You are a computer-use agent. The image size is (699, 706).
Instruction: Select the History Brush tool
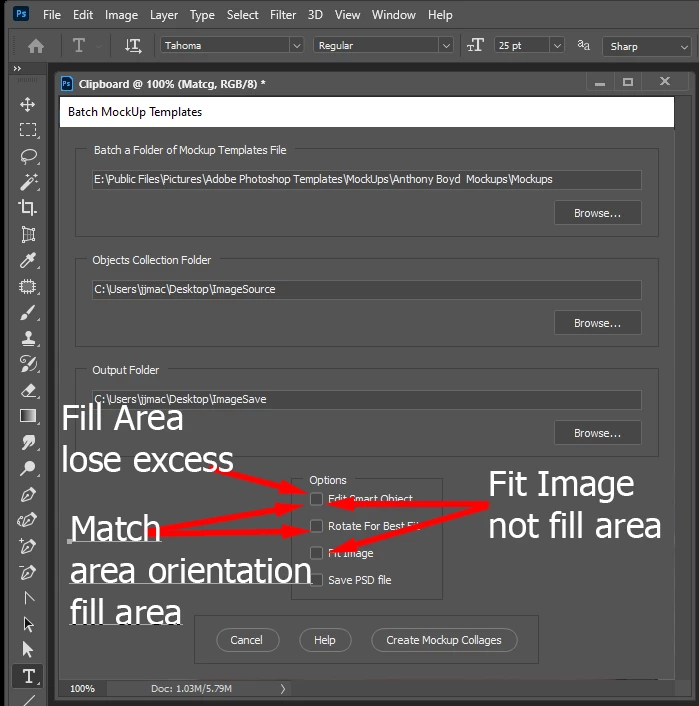(x=28, y=364)
